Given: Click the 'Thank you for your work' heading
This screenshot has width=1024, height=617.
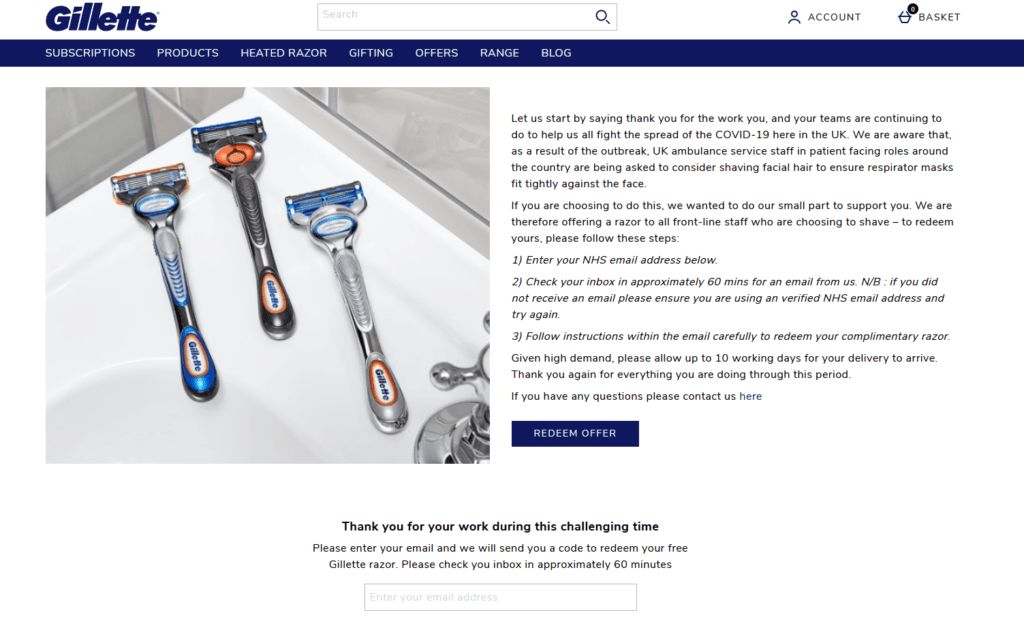Looking at the screenshot, I should [x=500, y=526].
